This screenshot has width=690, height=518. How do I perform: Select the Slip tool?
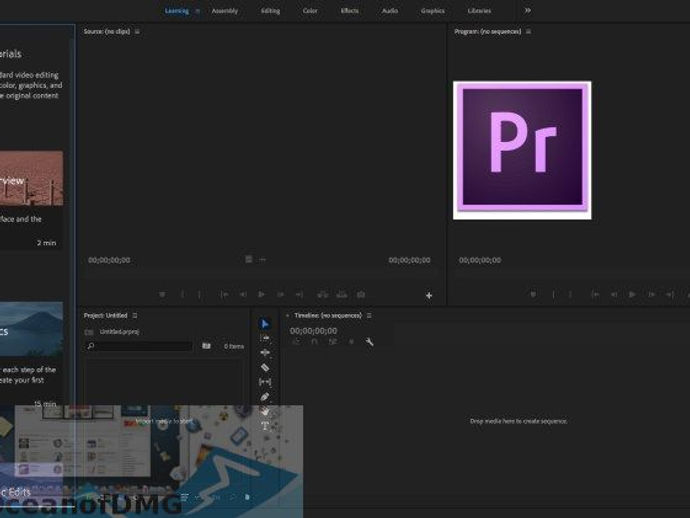265,382
